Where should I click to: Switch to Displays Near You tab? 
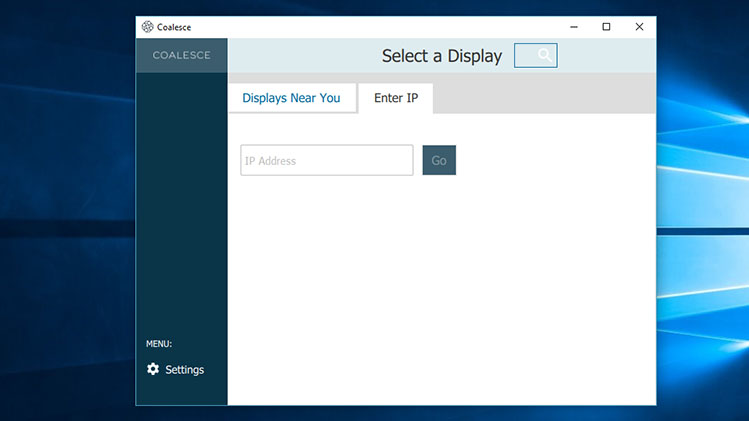[x=292, y=98]
